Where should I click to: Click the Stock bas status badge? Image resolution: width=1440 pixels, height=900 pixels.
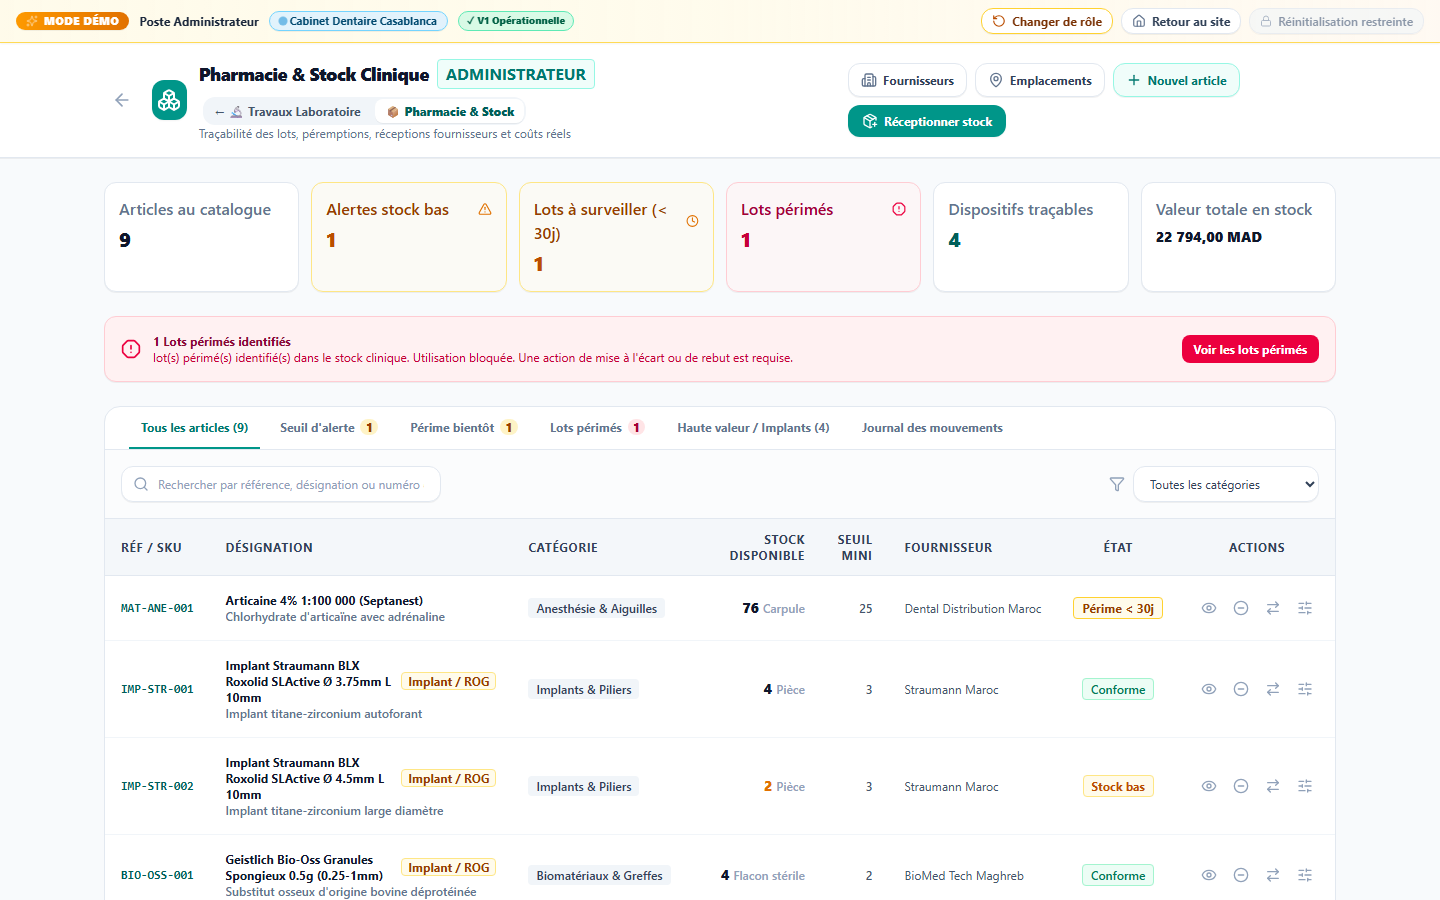[x=1118, y=786]
